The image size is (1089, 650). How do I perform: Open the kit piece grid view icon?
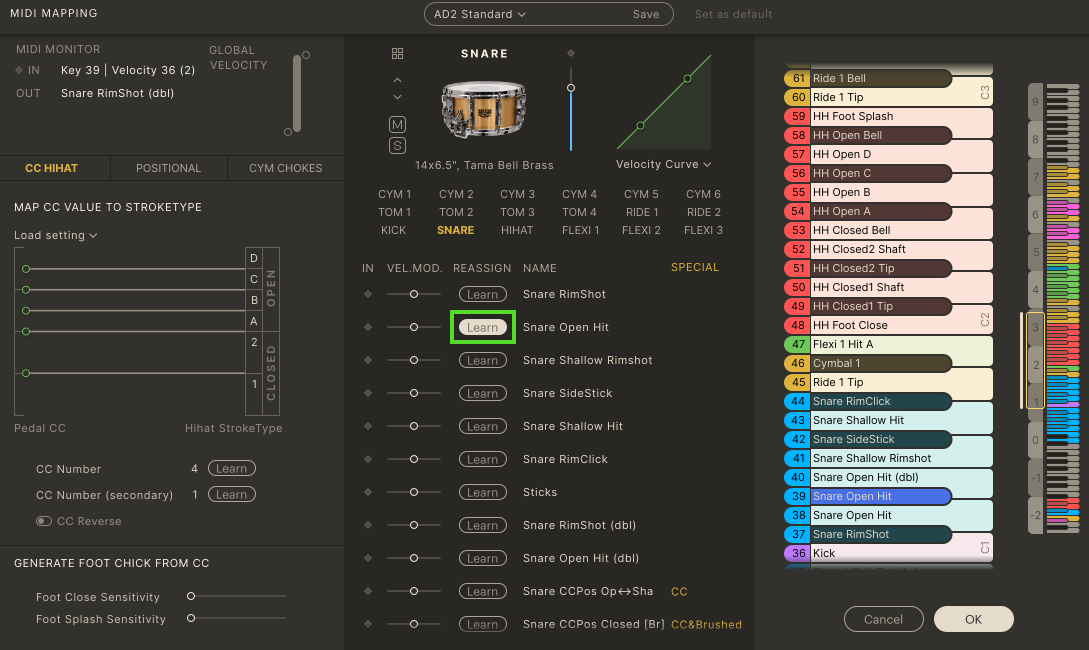pyautogui.click(x=397, y=54)
